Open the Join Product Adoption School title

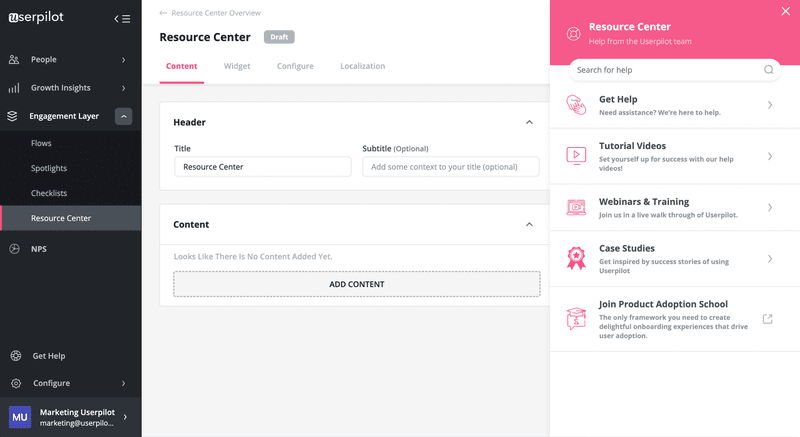tap(663, 304)
